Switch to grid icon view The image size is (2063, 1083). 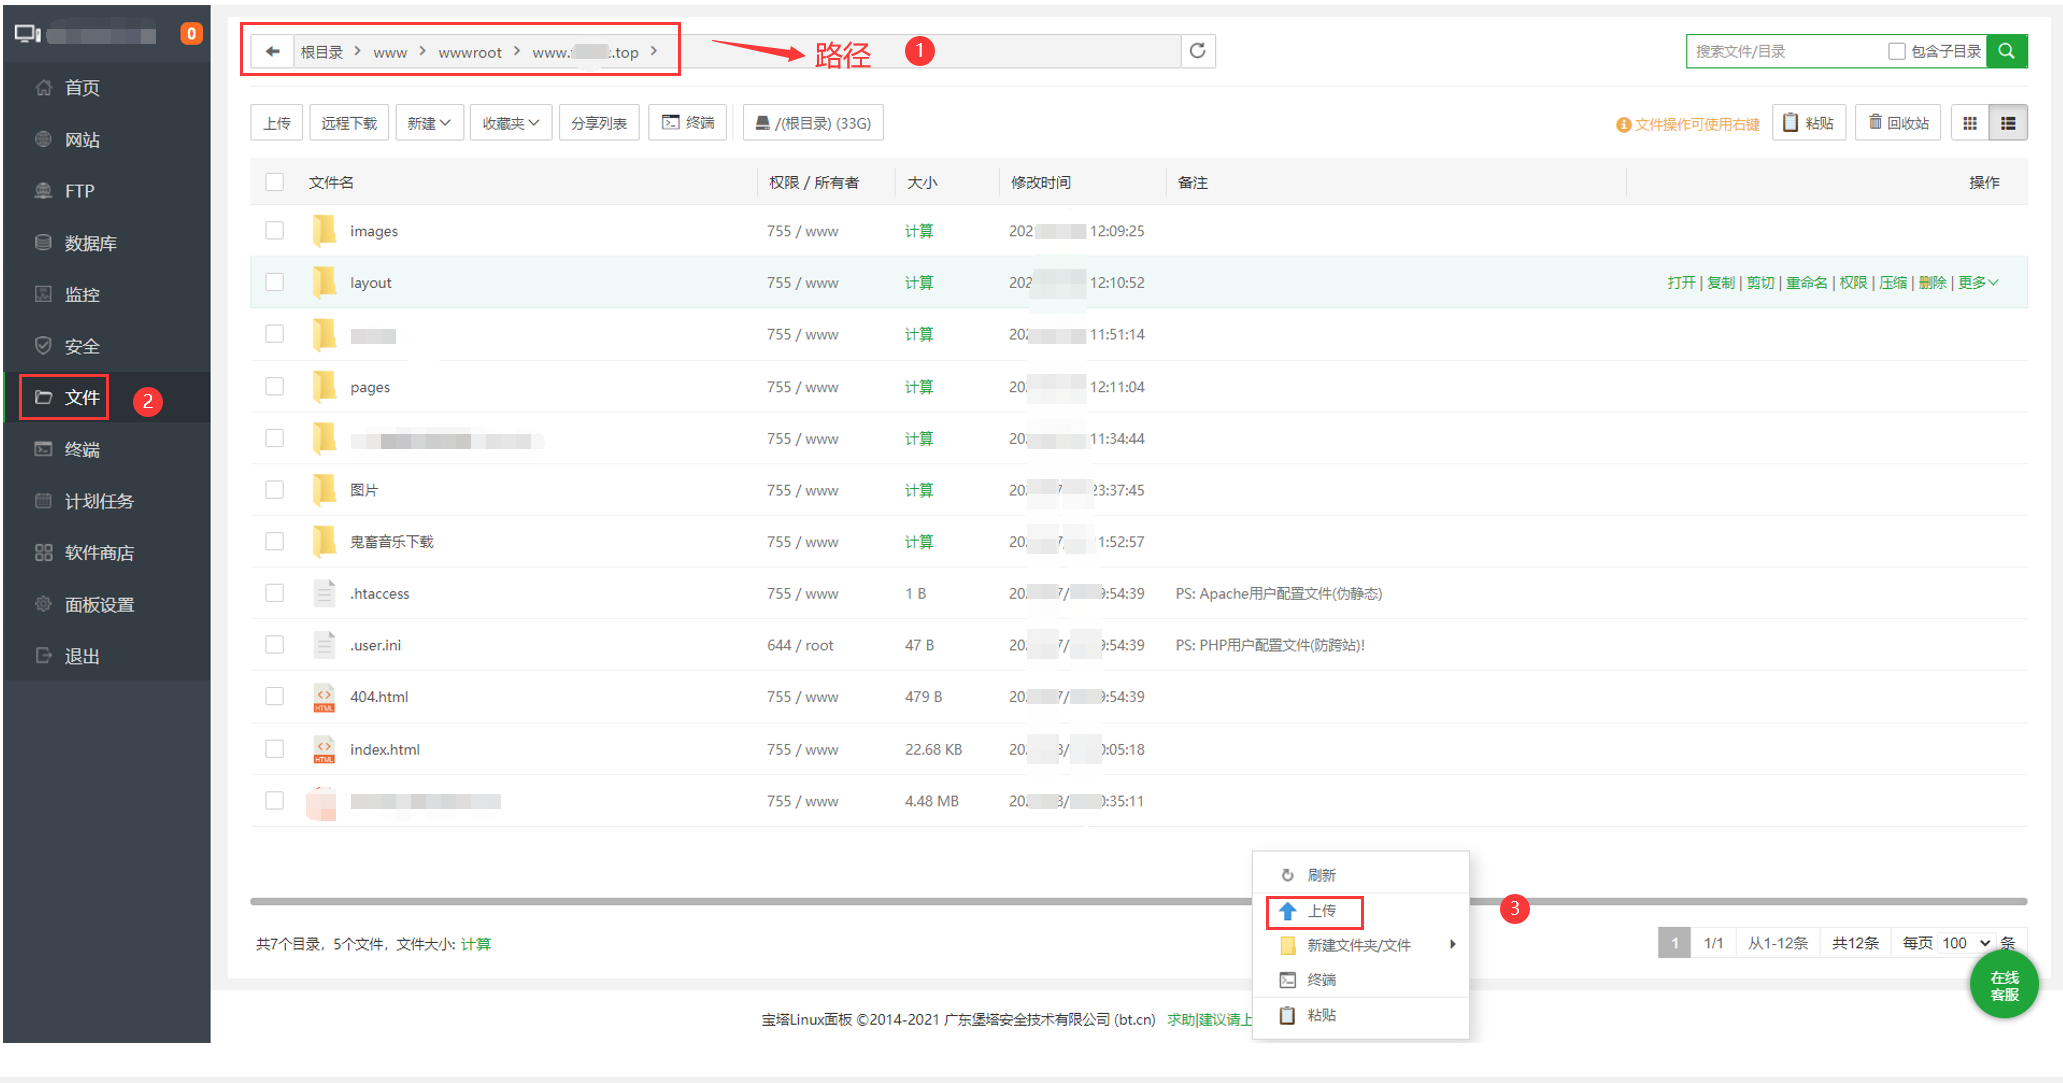[1970, 123]
